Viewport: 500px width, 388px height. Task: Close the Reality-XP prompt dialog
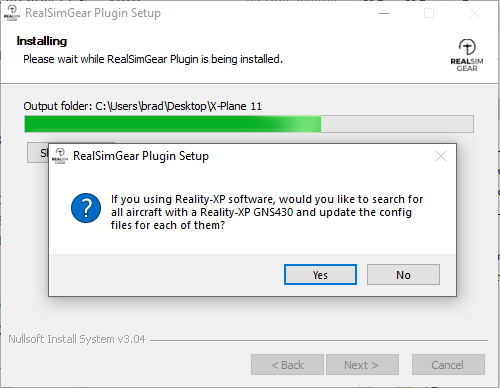(441, 156)
